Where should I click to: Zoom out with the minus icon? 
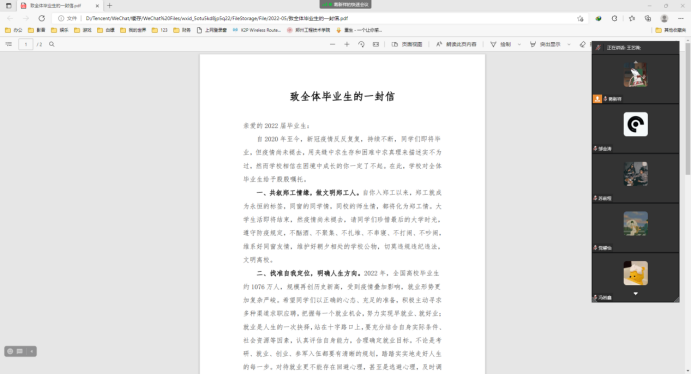point(332,44)
